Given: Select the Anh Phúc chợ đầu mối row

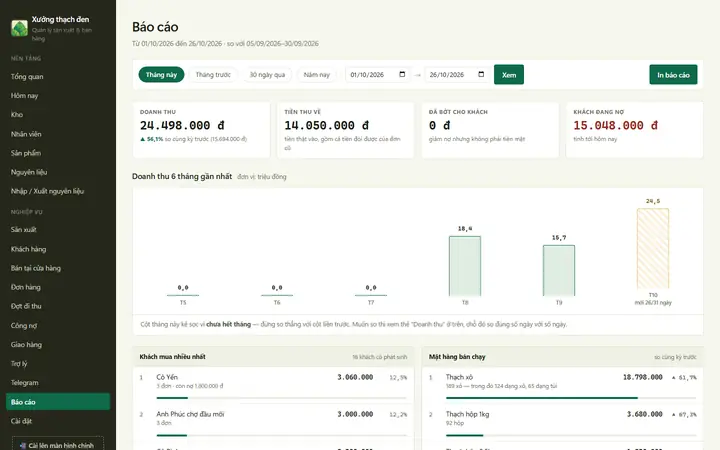Looking at the screenshot, I should click(x=273, y=423).
